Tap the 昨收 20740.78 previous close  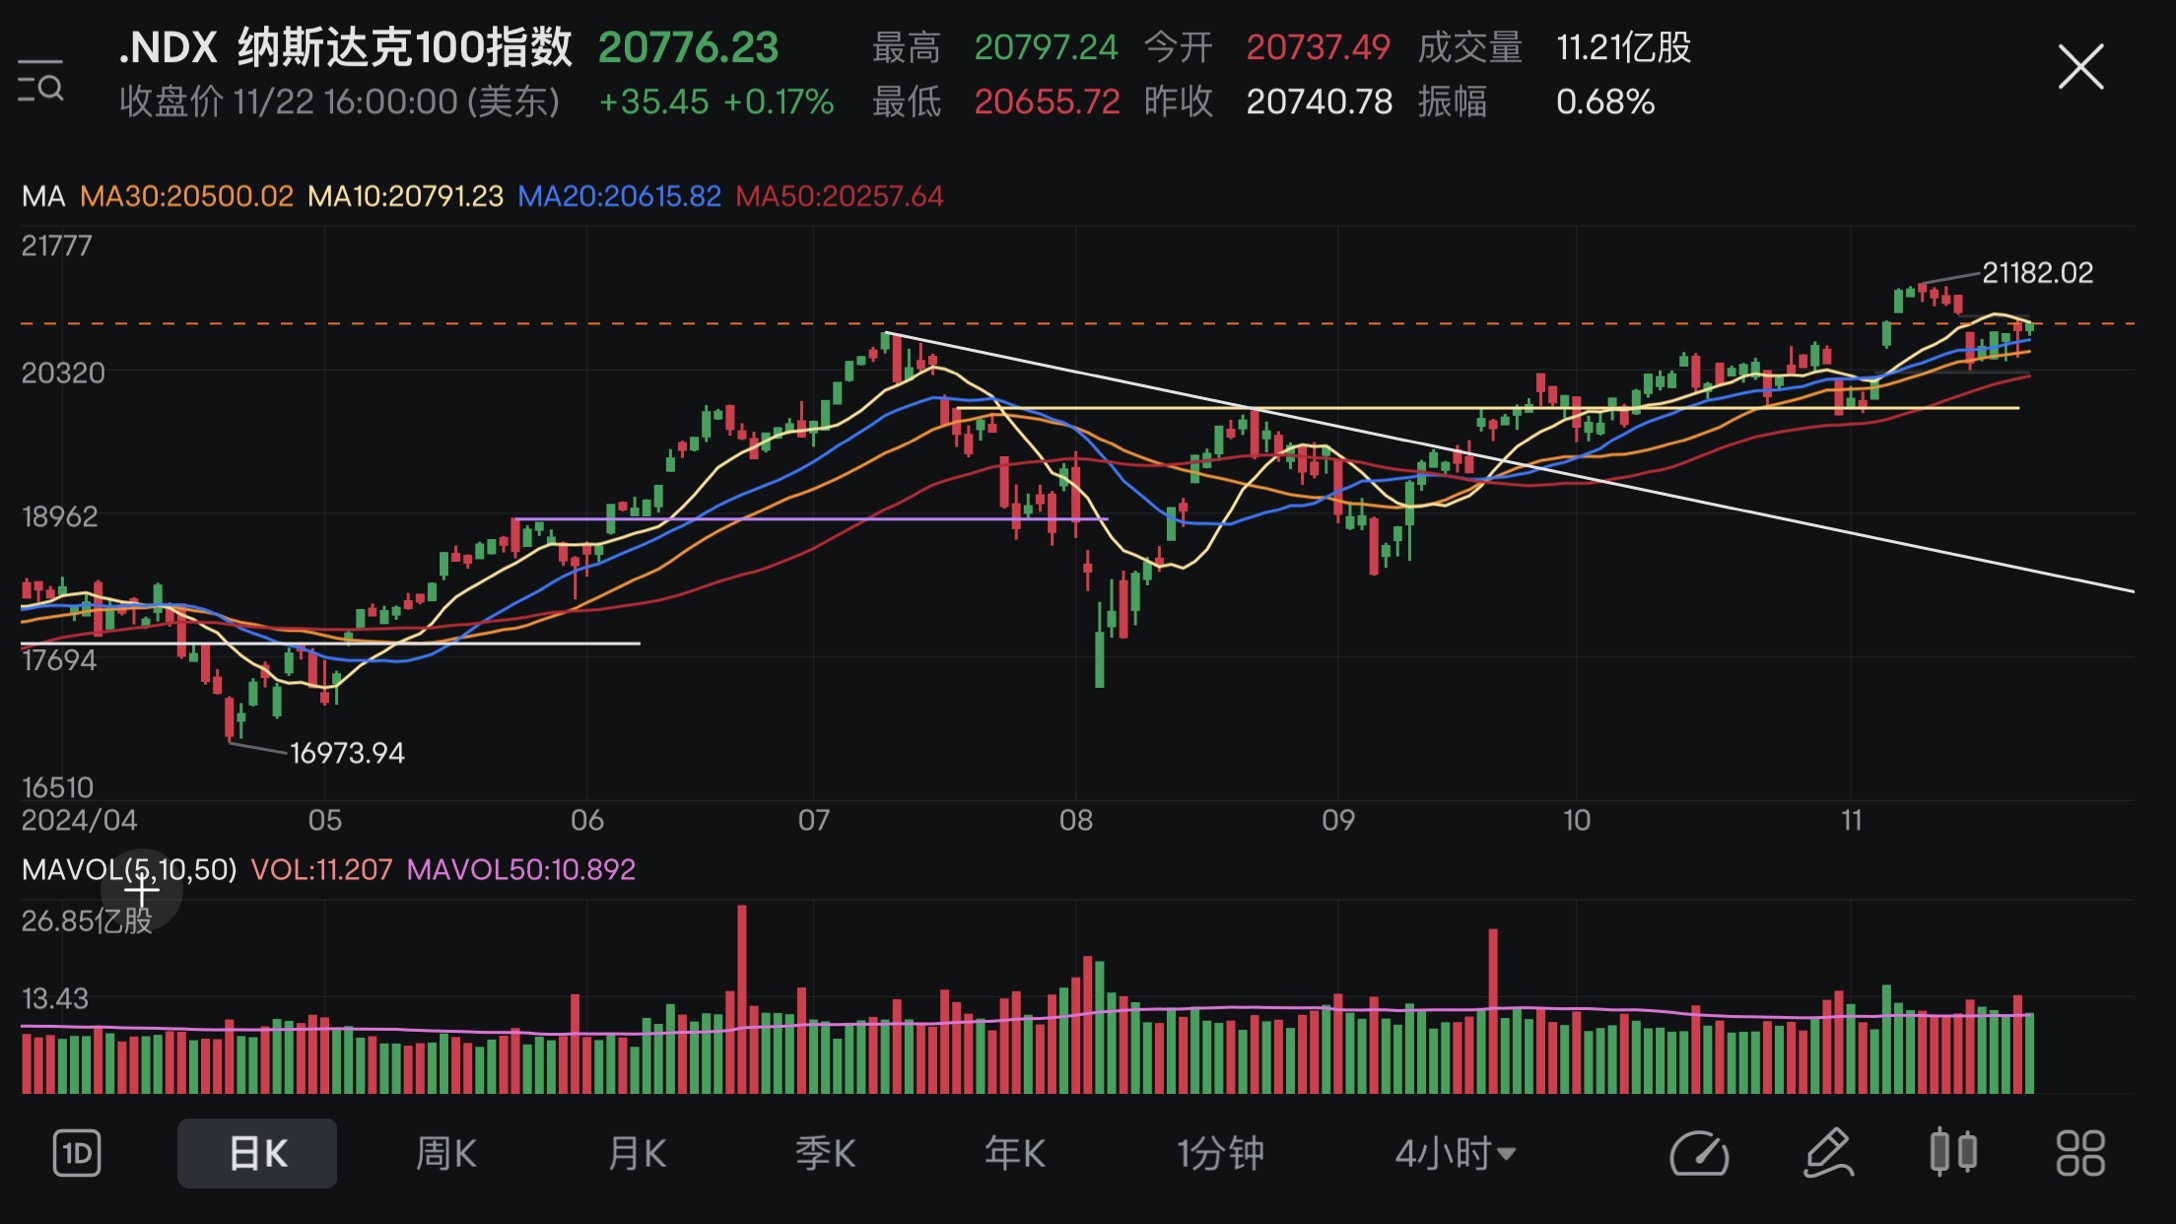1268,102
